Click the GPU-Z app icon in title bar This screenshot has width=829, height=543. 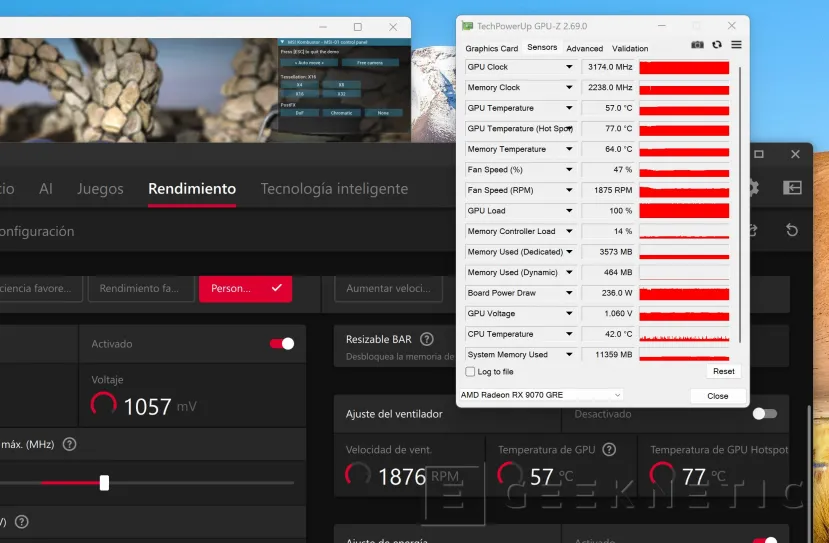467,26
